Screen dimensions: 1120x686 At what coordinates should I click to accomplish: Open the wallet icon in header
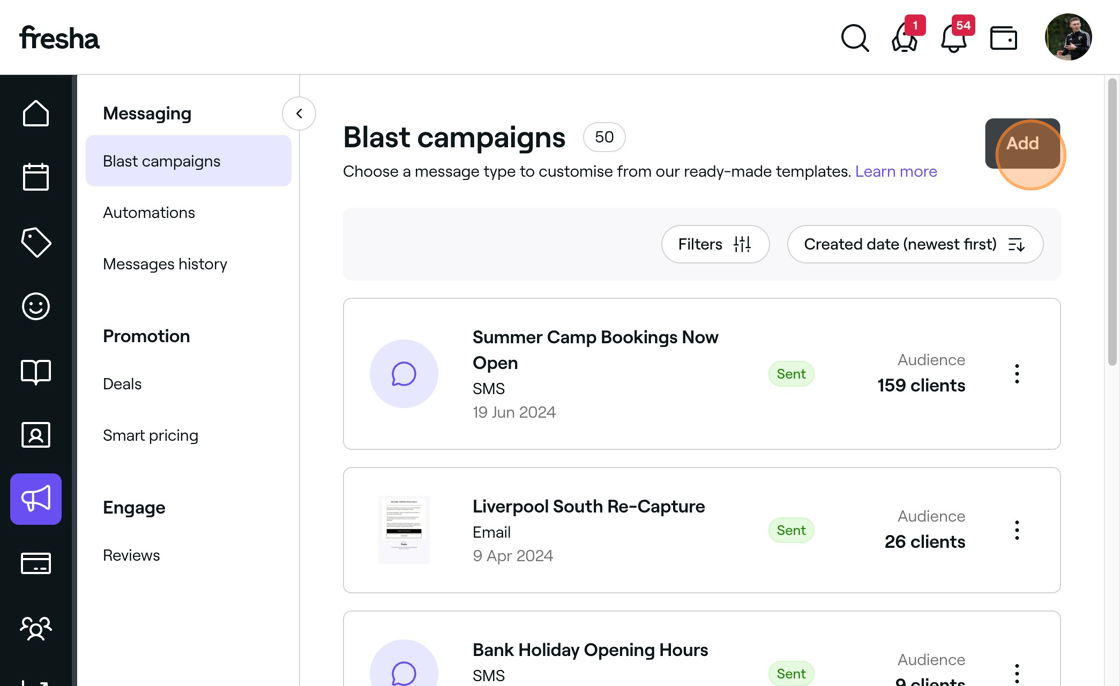1004,38
